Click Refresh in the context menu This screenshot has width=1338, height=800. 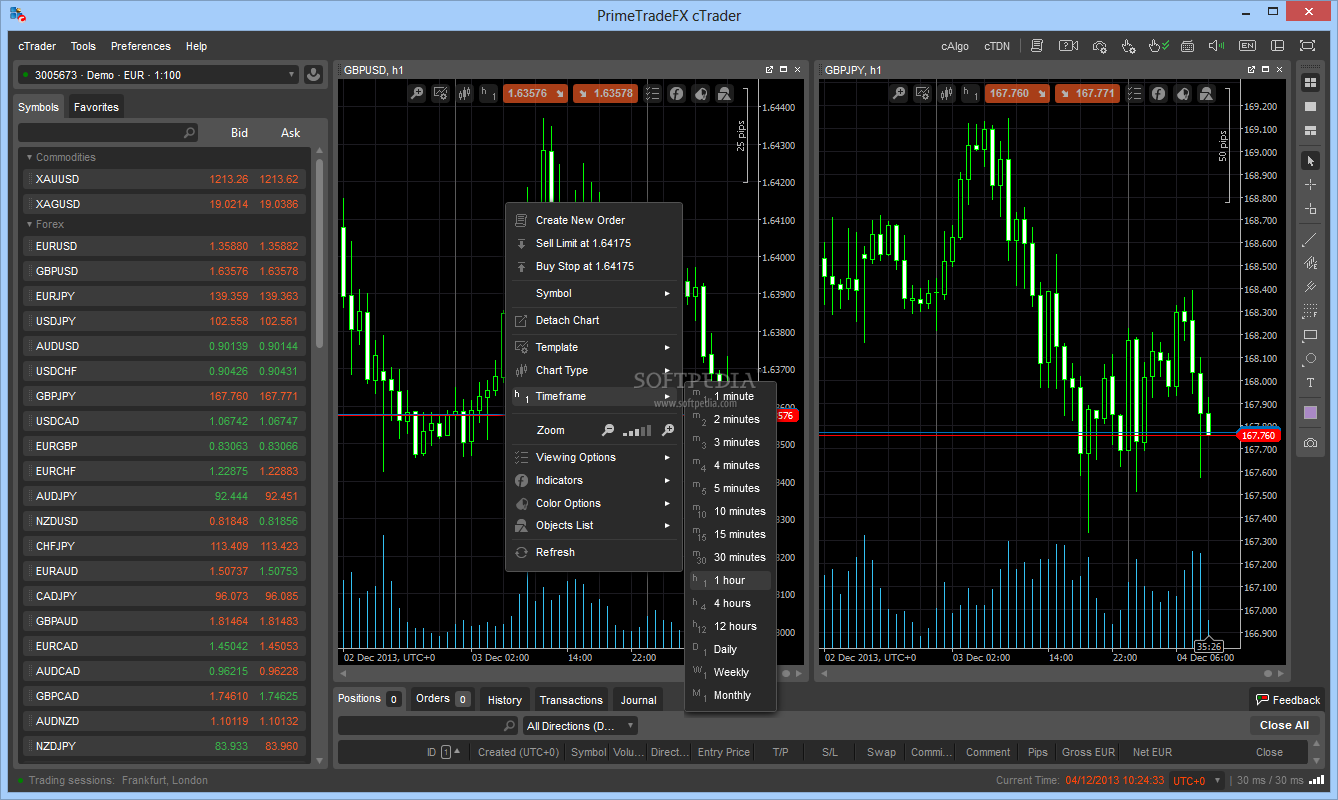coord(594,552)
